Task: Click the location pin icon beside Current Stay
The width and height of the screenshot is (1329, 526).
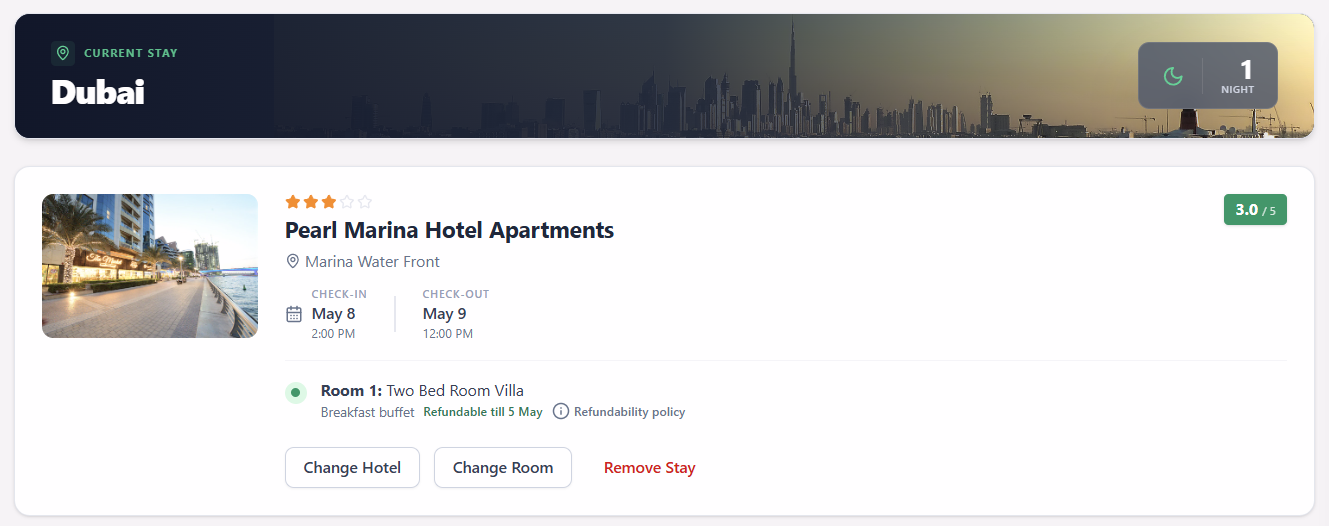Action: [63, 53]
